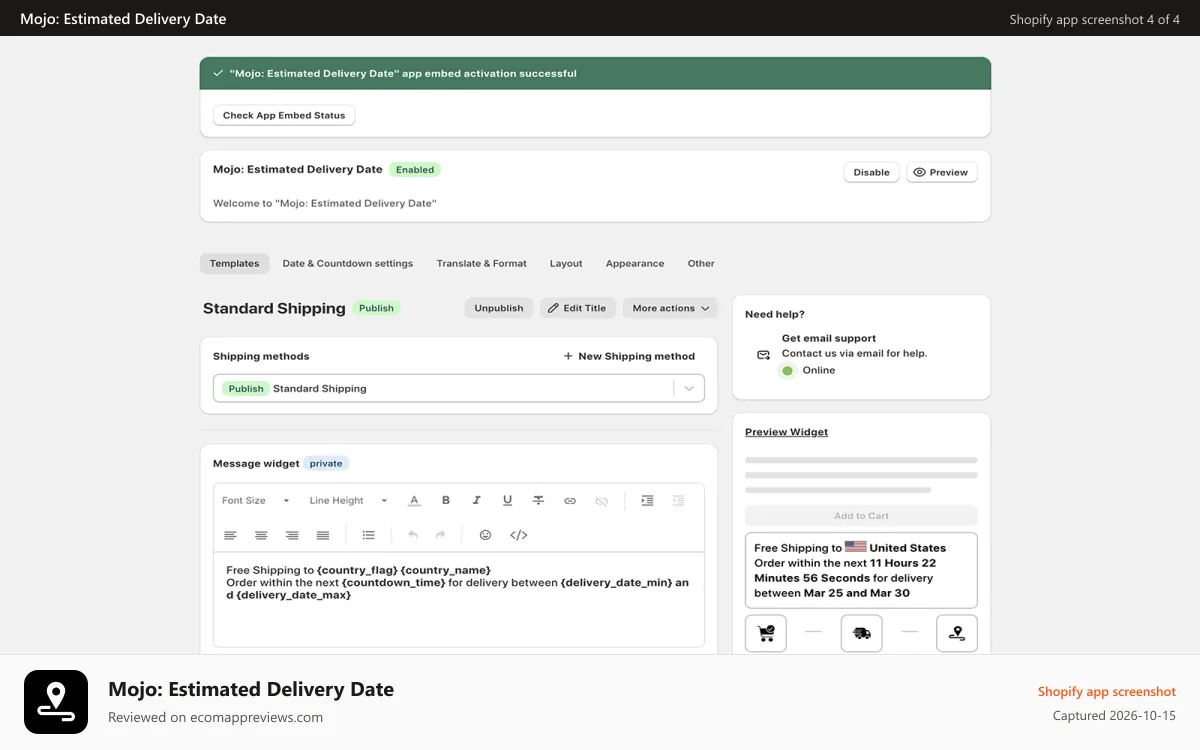The image size is (1200, 750).
Task: Click the cart checkmark step icon
Action: coord(766,633)
